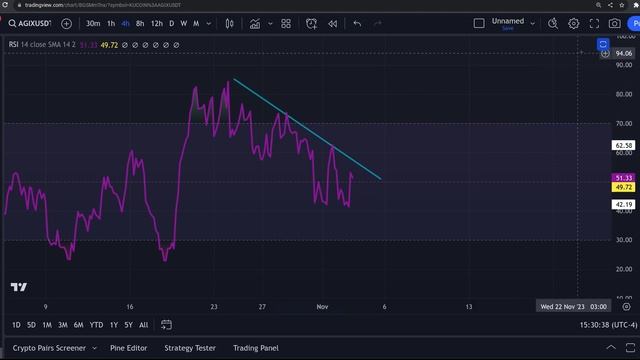Set date range to 5D

(31, 325)
